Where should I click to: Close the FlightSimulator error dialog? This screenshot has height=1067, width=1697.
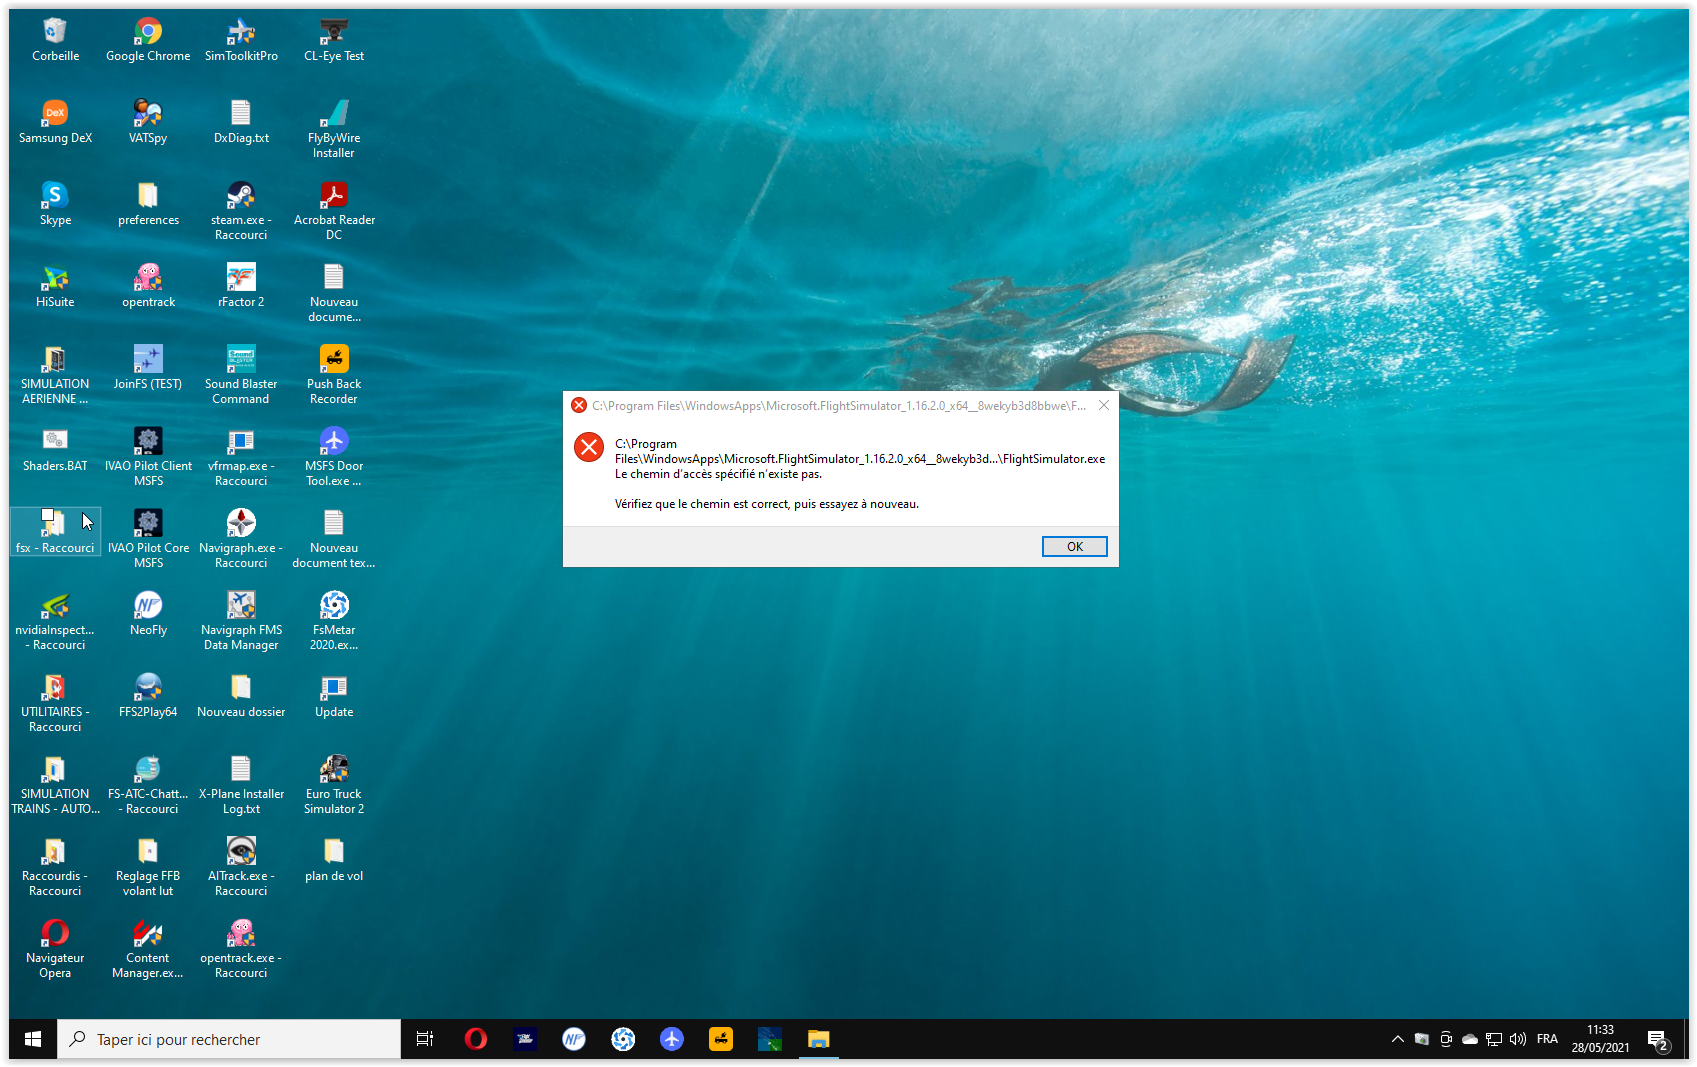click(x=1103, y=405)
